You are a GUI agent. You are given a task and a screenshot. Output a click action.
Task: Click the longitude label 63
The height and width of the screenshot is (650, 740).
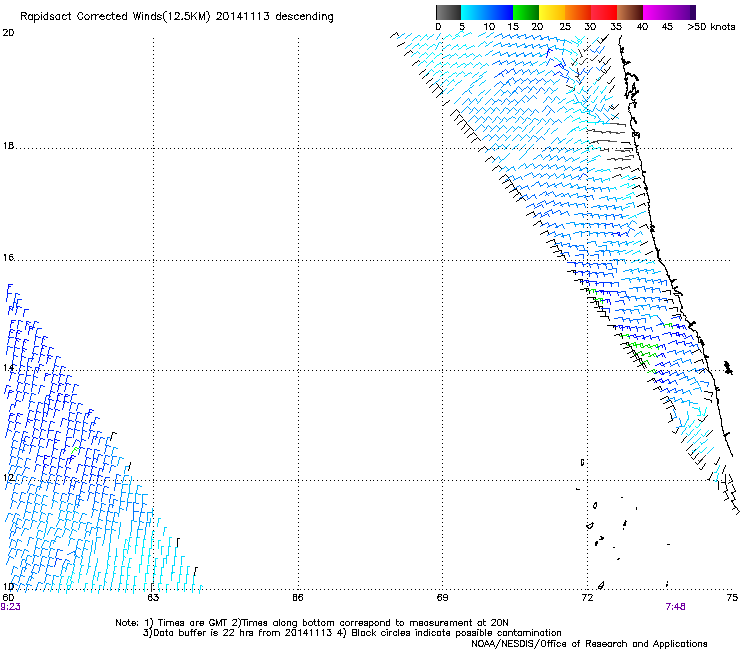(x=153, y=598)
